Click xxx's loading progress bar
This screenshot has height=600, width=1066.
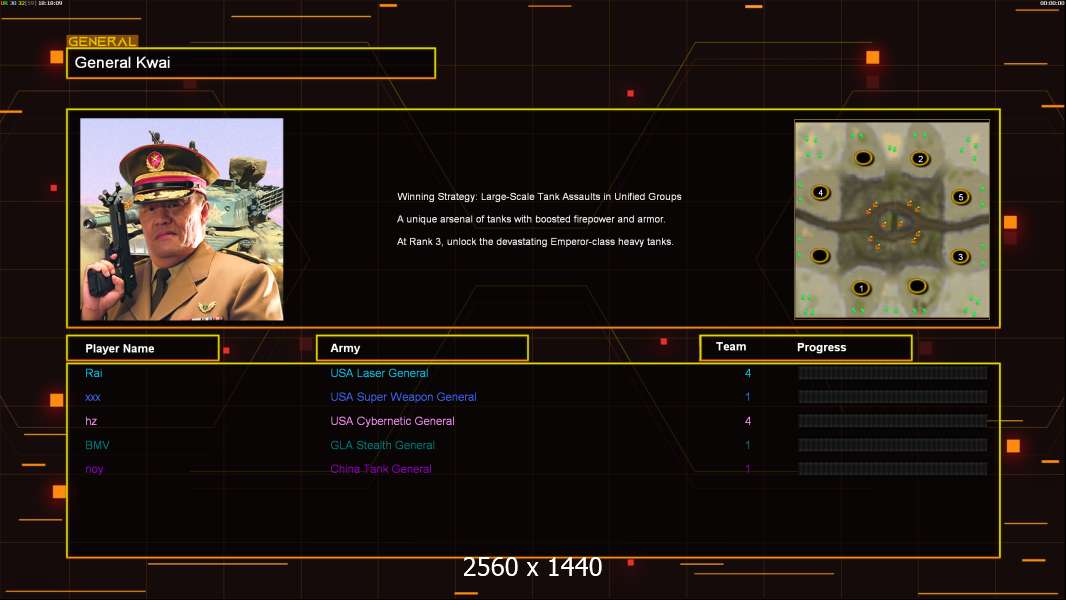(x=893, y=397)
